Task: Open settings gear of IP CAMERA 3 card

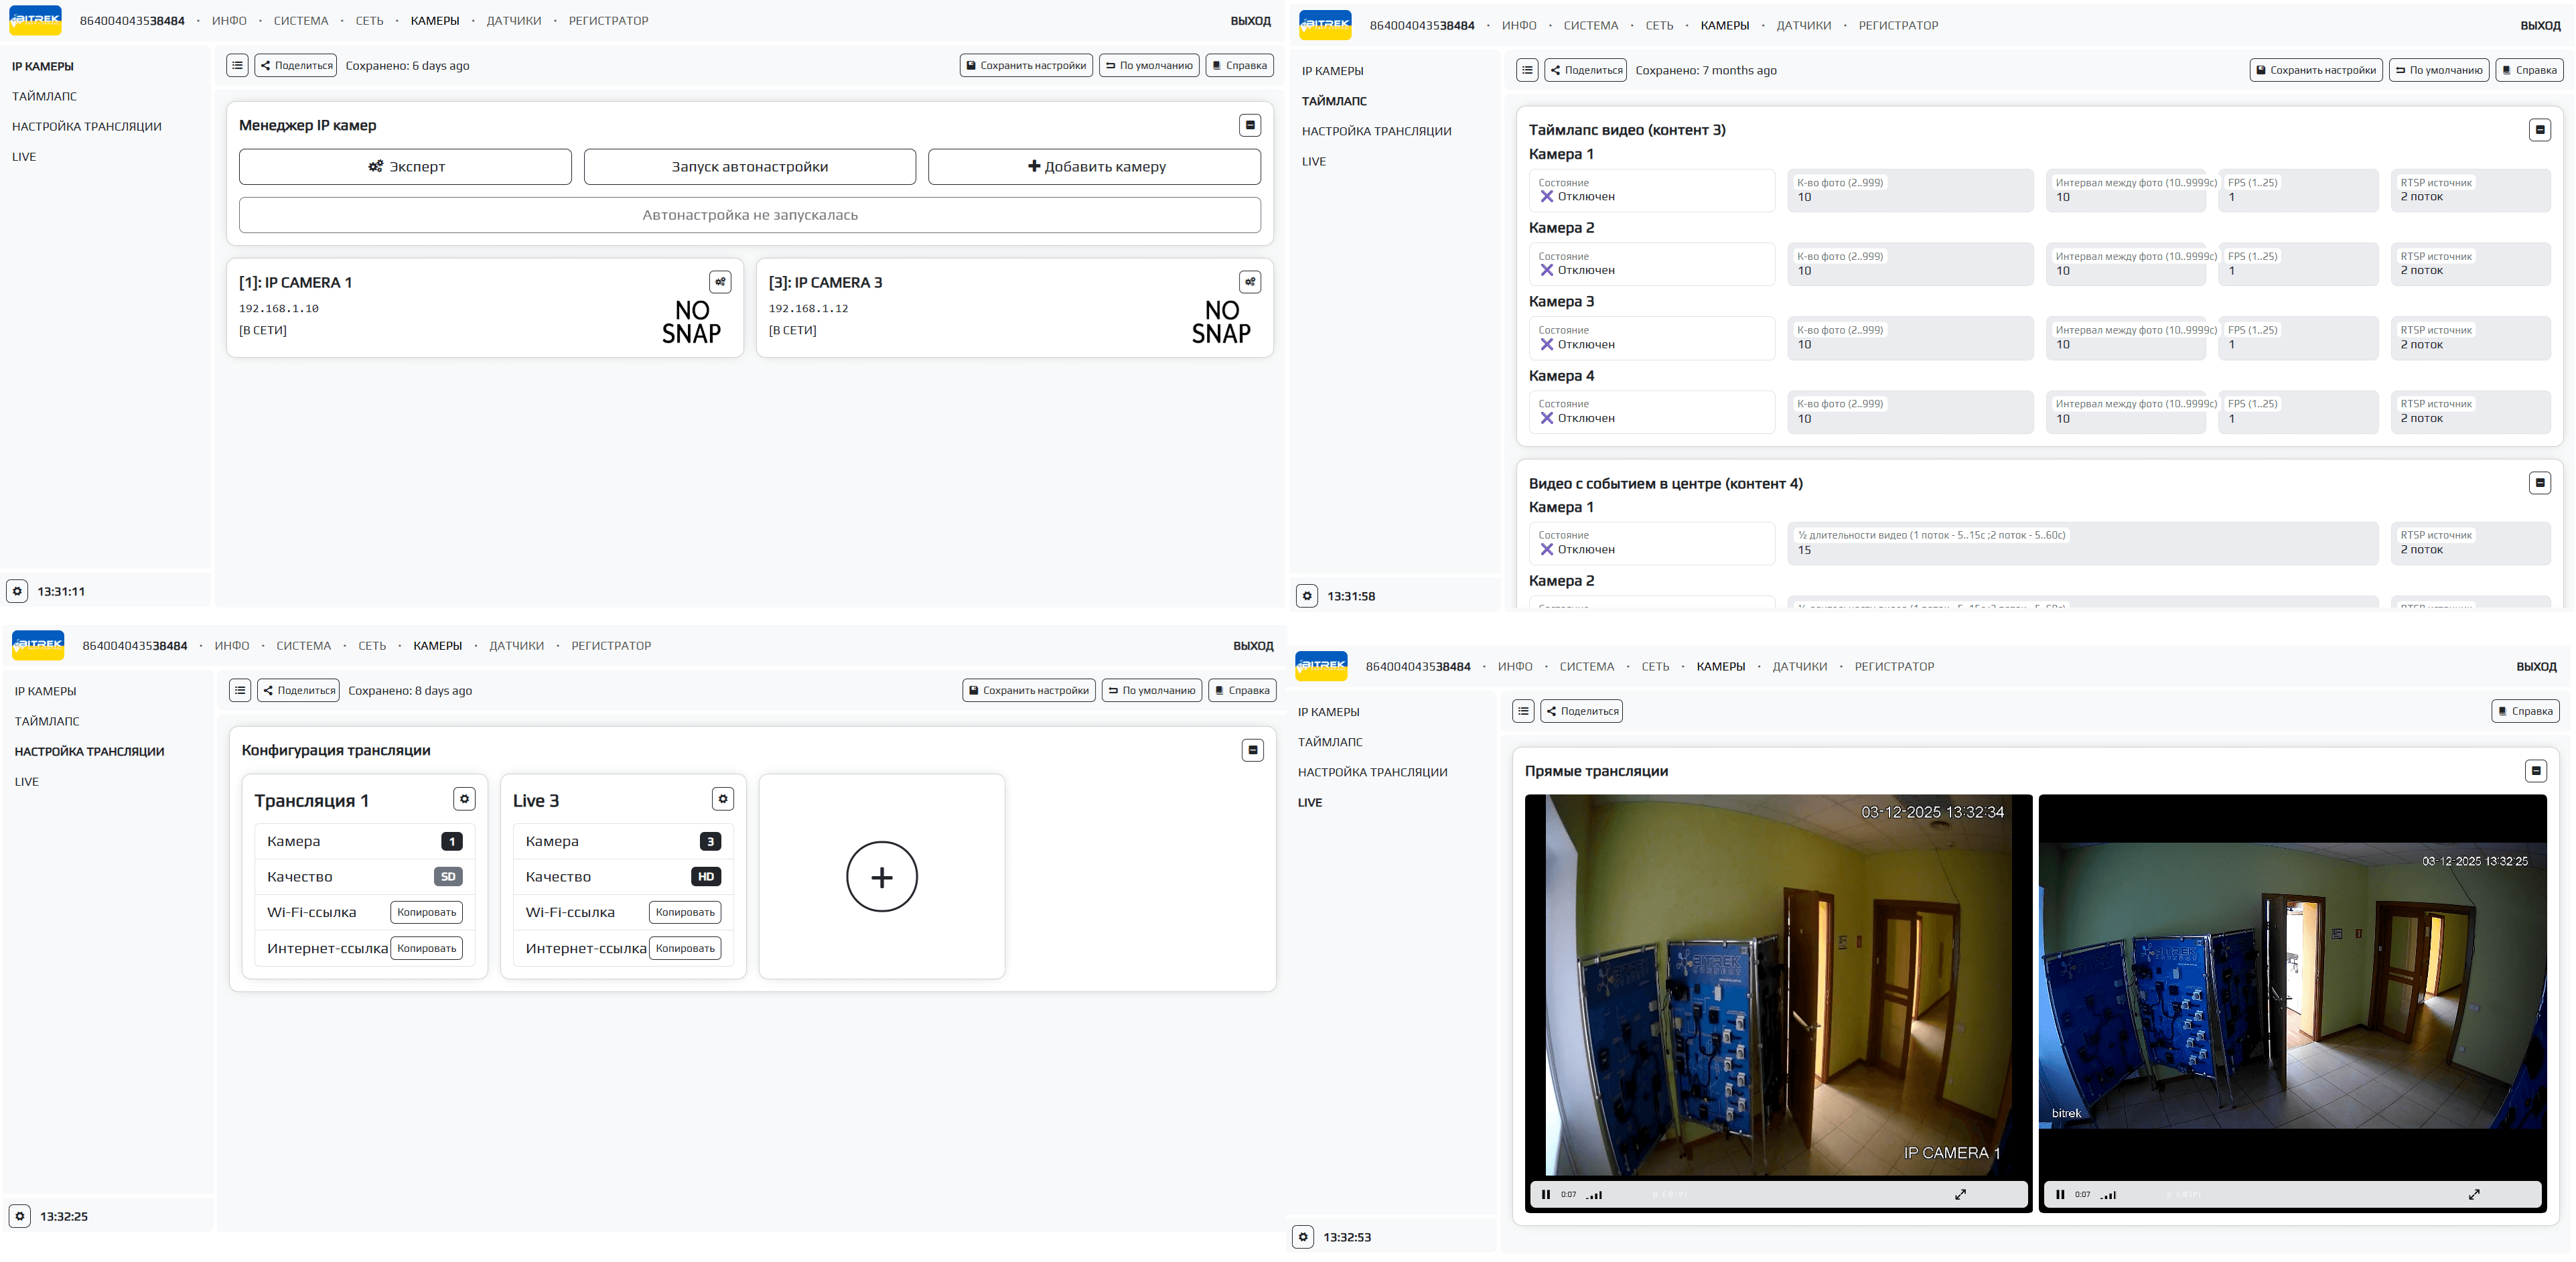Action: pyautogui.click(x=1249, y=282)
